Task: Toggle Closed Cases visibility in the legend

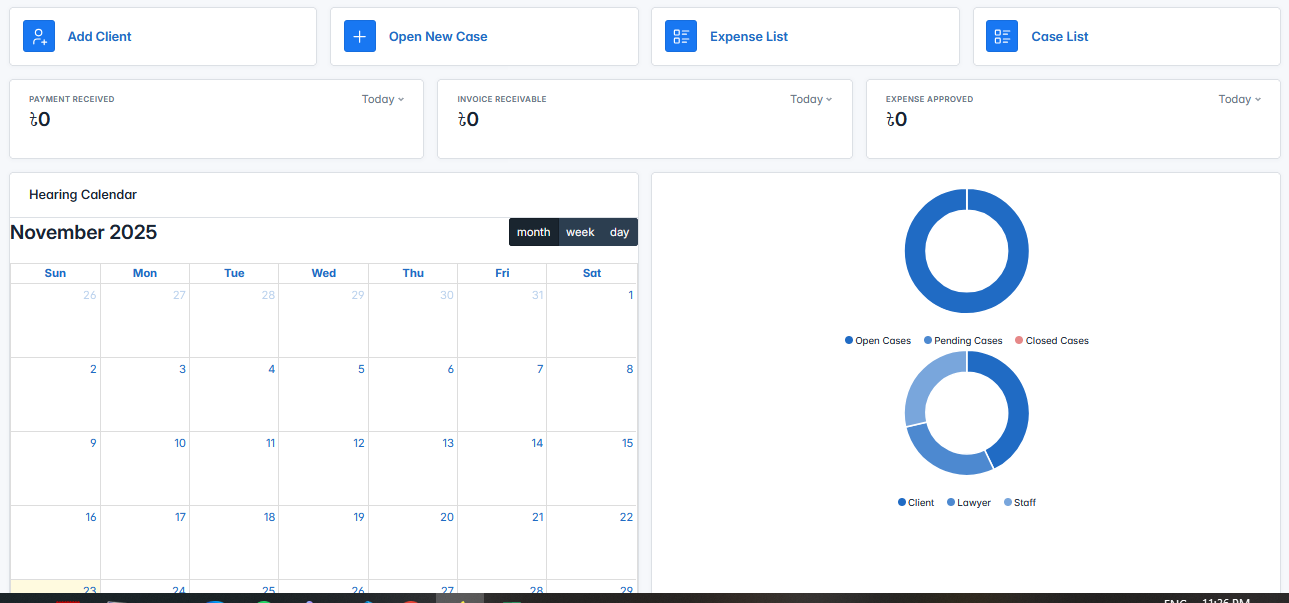Action: pos(1051,340)
